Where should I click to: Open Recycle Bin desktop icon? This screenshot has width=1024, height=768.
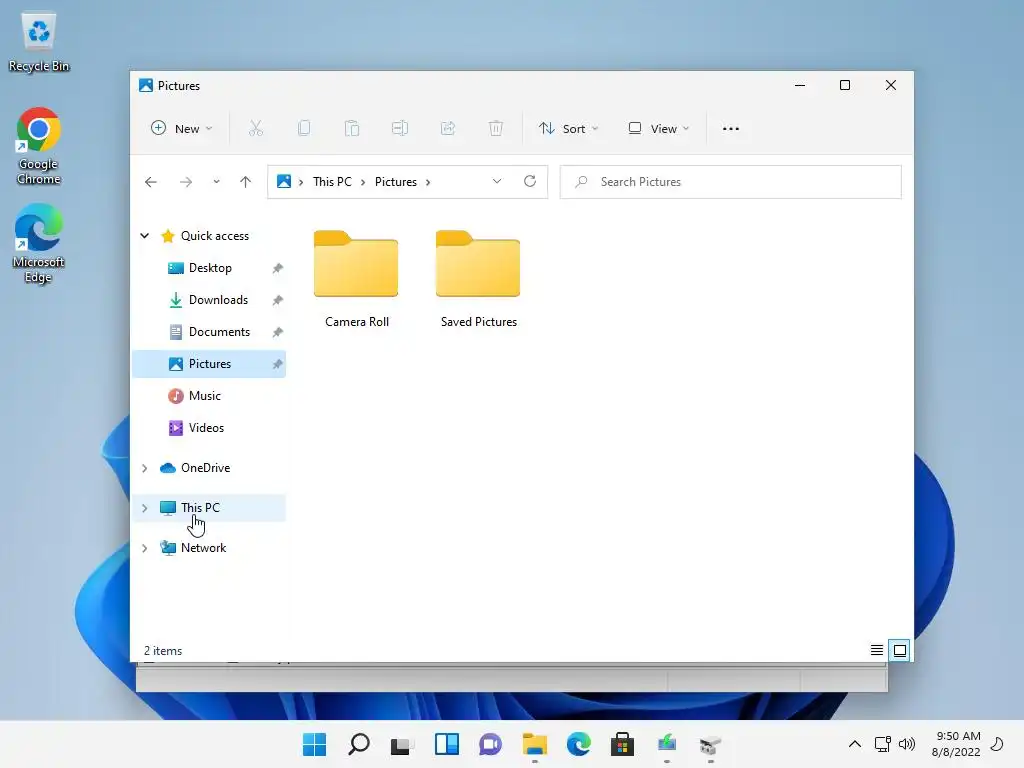click(39, 42)
